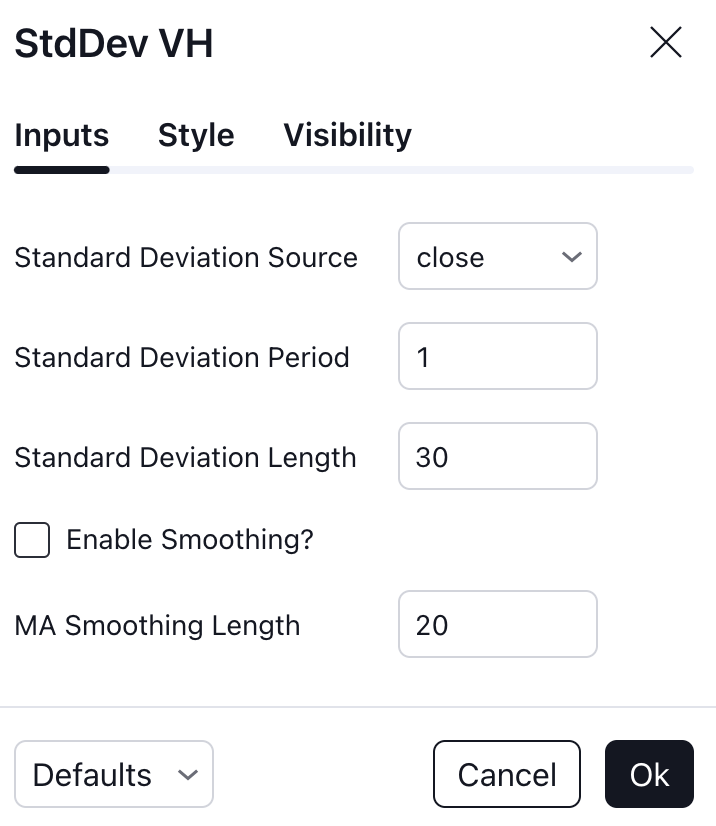Screen dimensions: 716x826
Task: Tick the Enable Smoothing checkbox
Action: pos(32,540)
